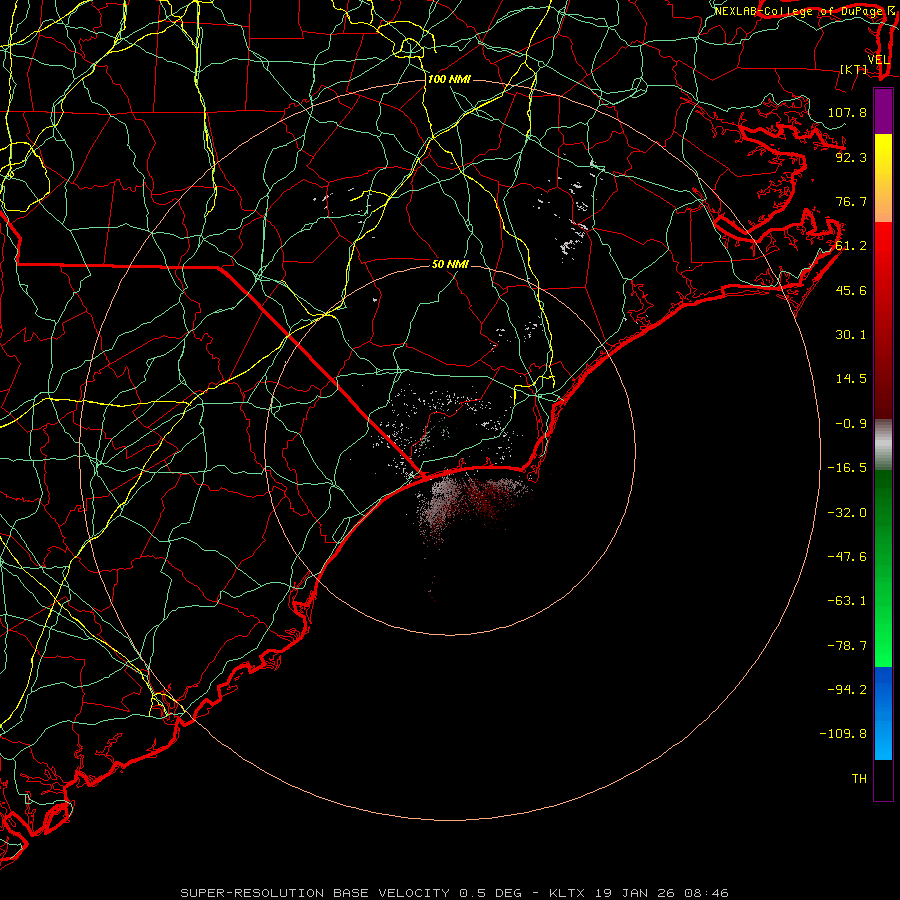This screenshot has width=900, height=900.
Task: Click the 50 NMI range ring label
Action: [x=450, y=264]
